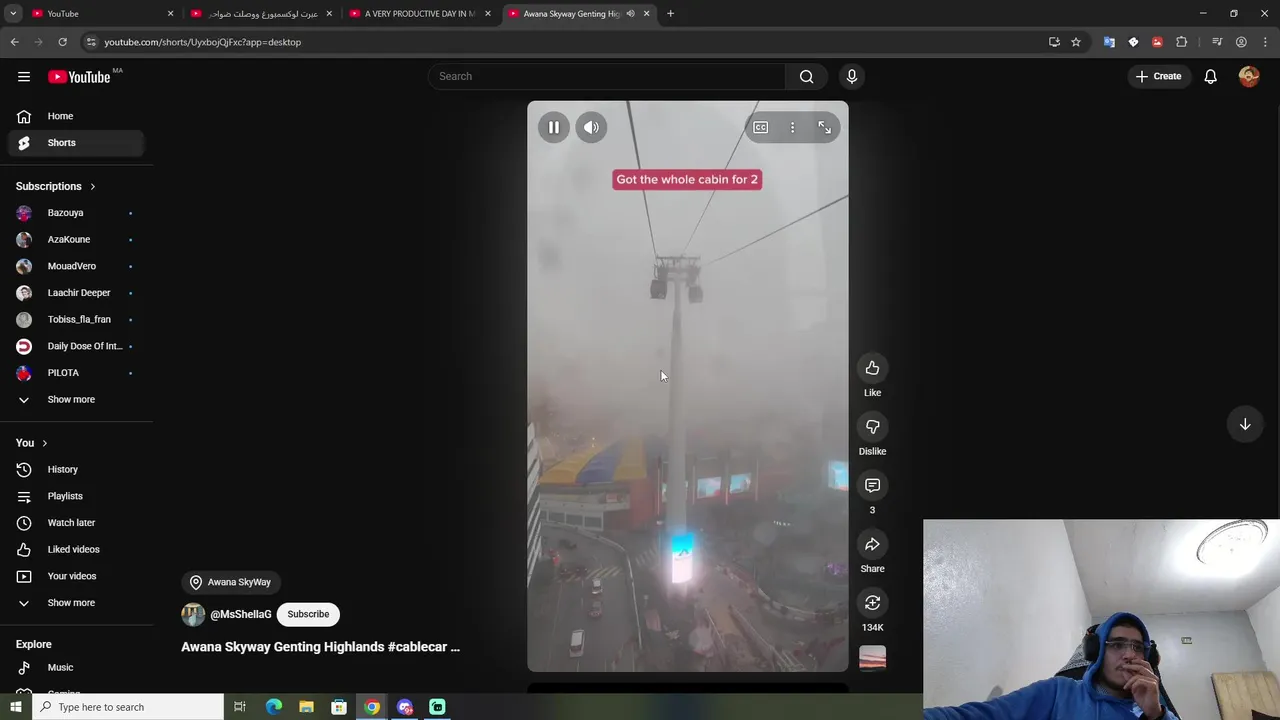1280x720 pixels.
Task: Share this Short
Action: click(872, 544)
